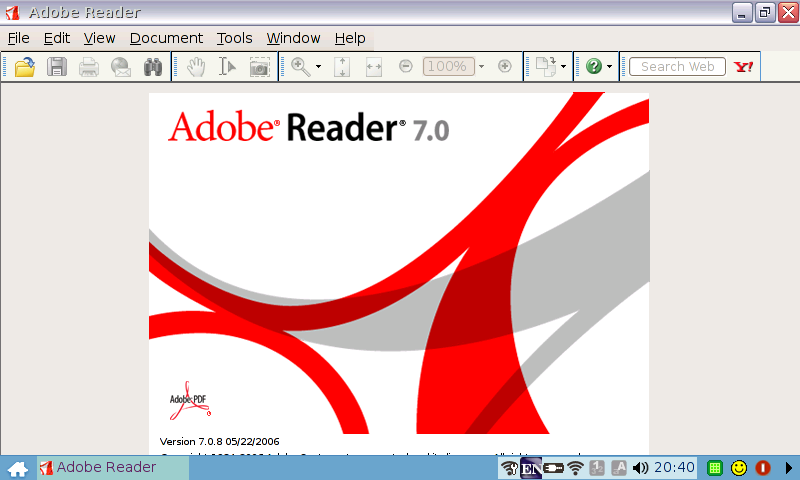Toggle the Caps Lock A indicator

pyautogui.click(x=619, y=468)
